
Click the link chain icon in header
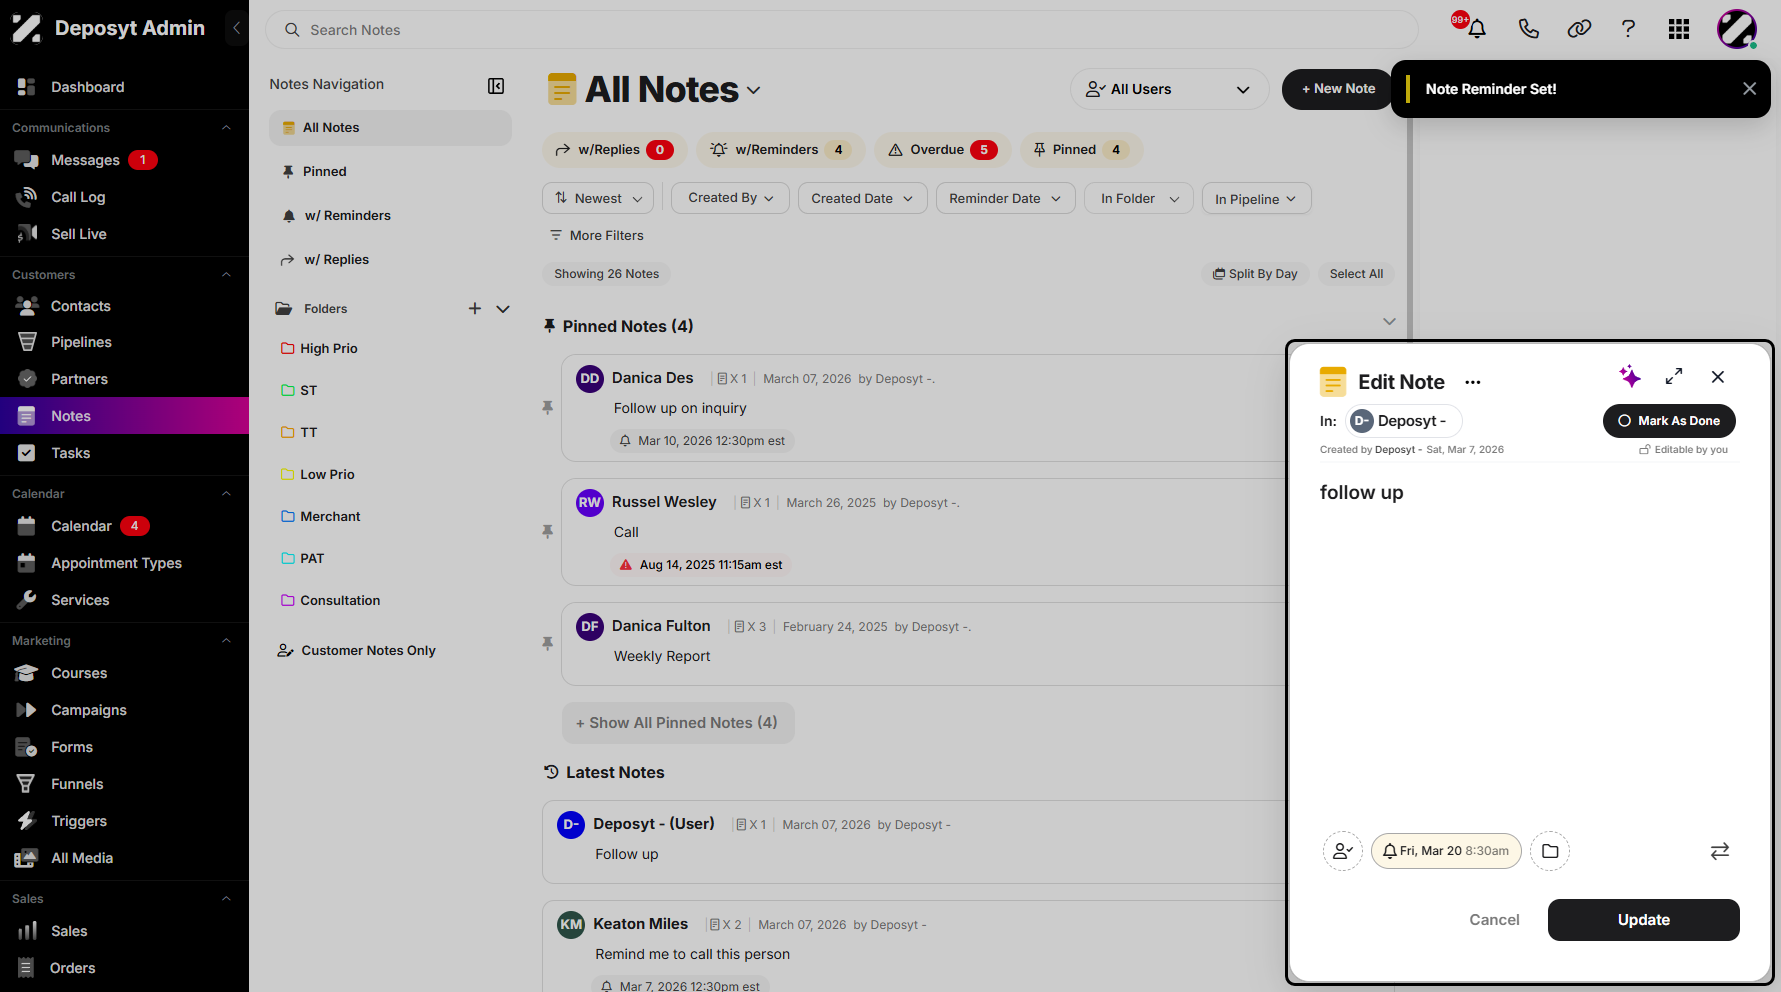click(1579, 29)
